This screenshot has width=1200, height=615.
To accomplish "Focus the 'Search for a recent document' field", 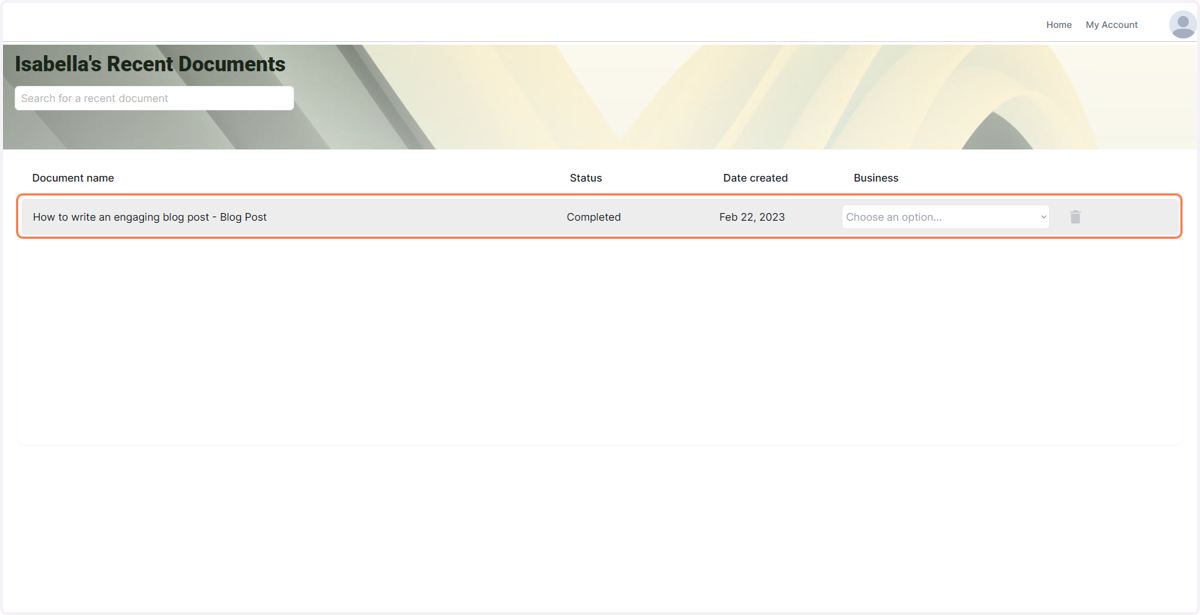I will click(154, 98).
